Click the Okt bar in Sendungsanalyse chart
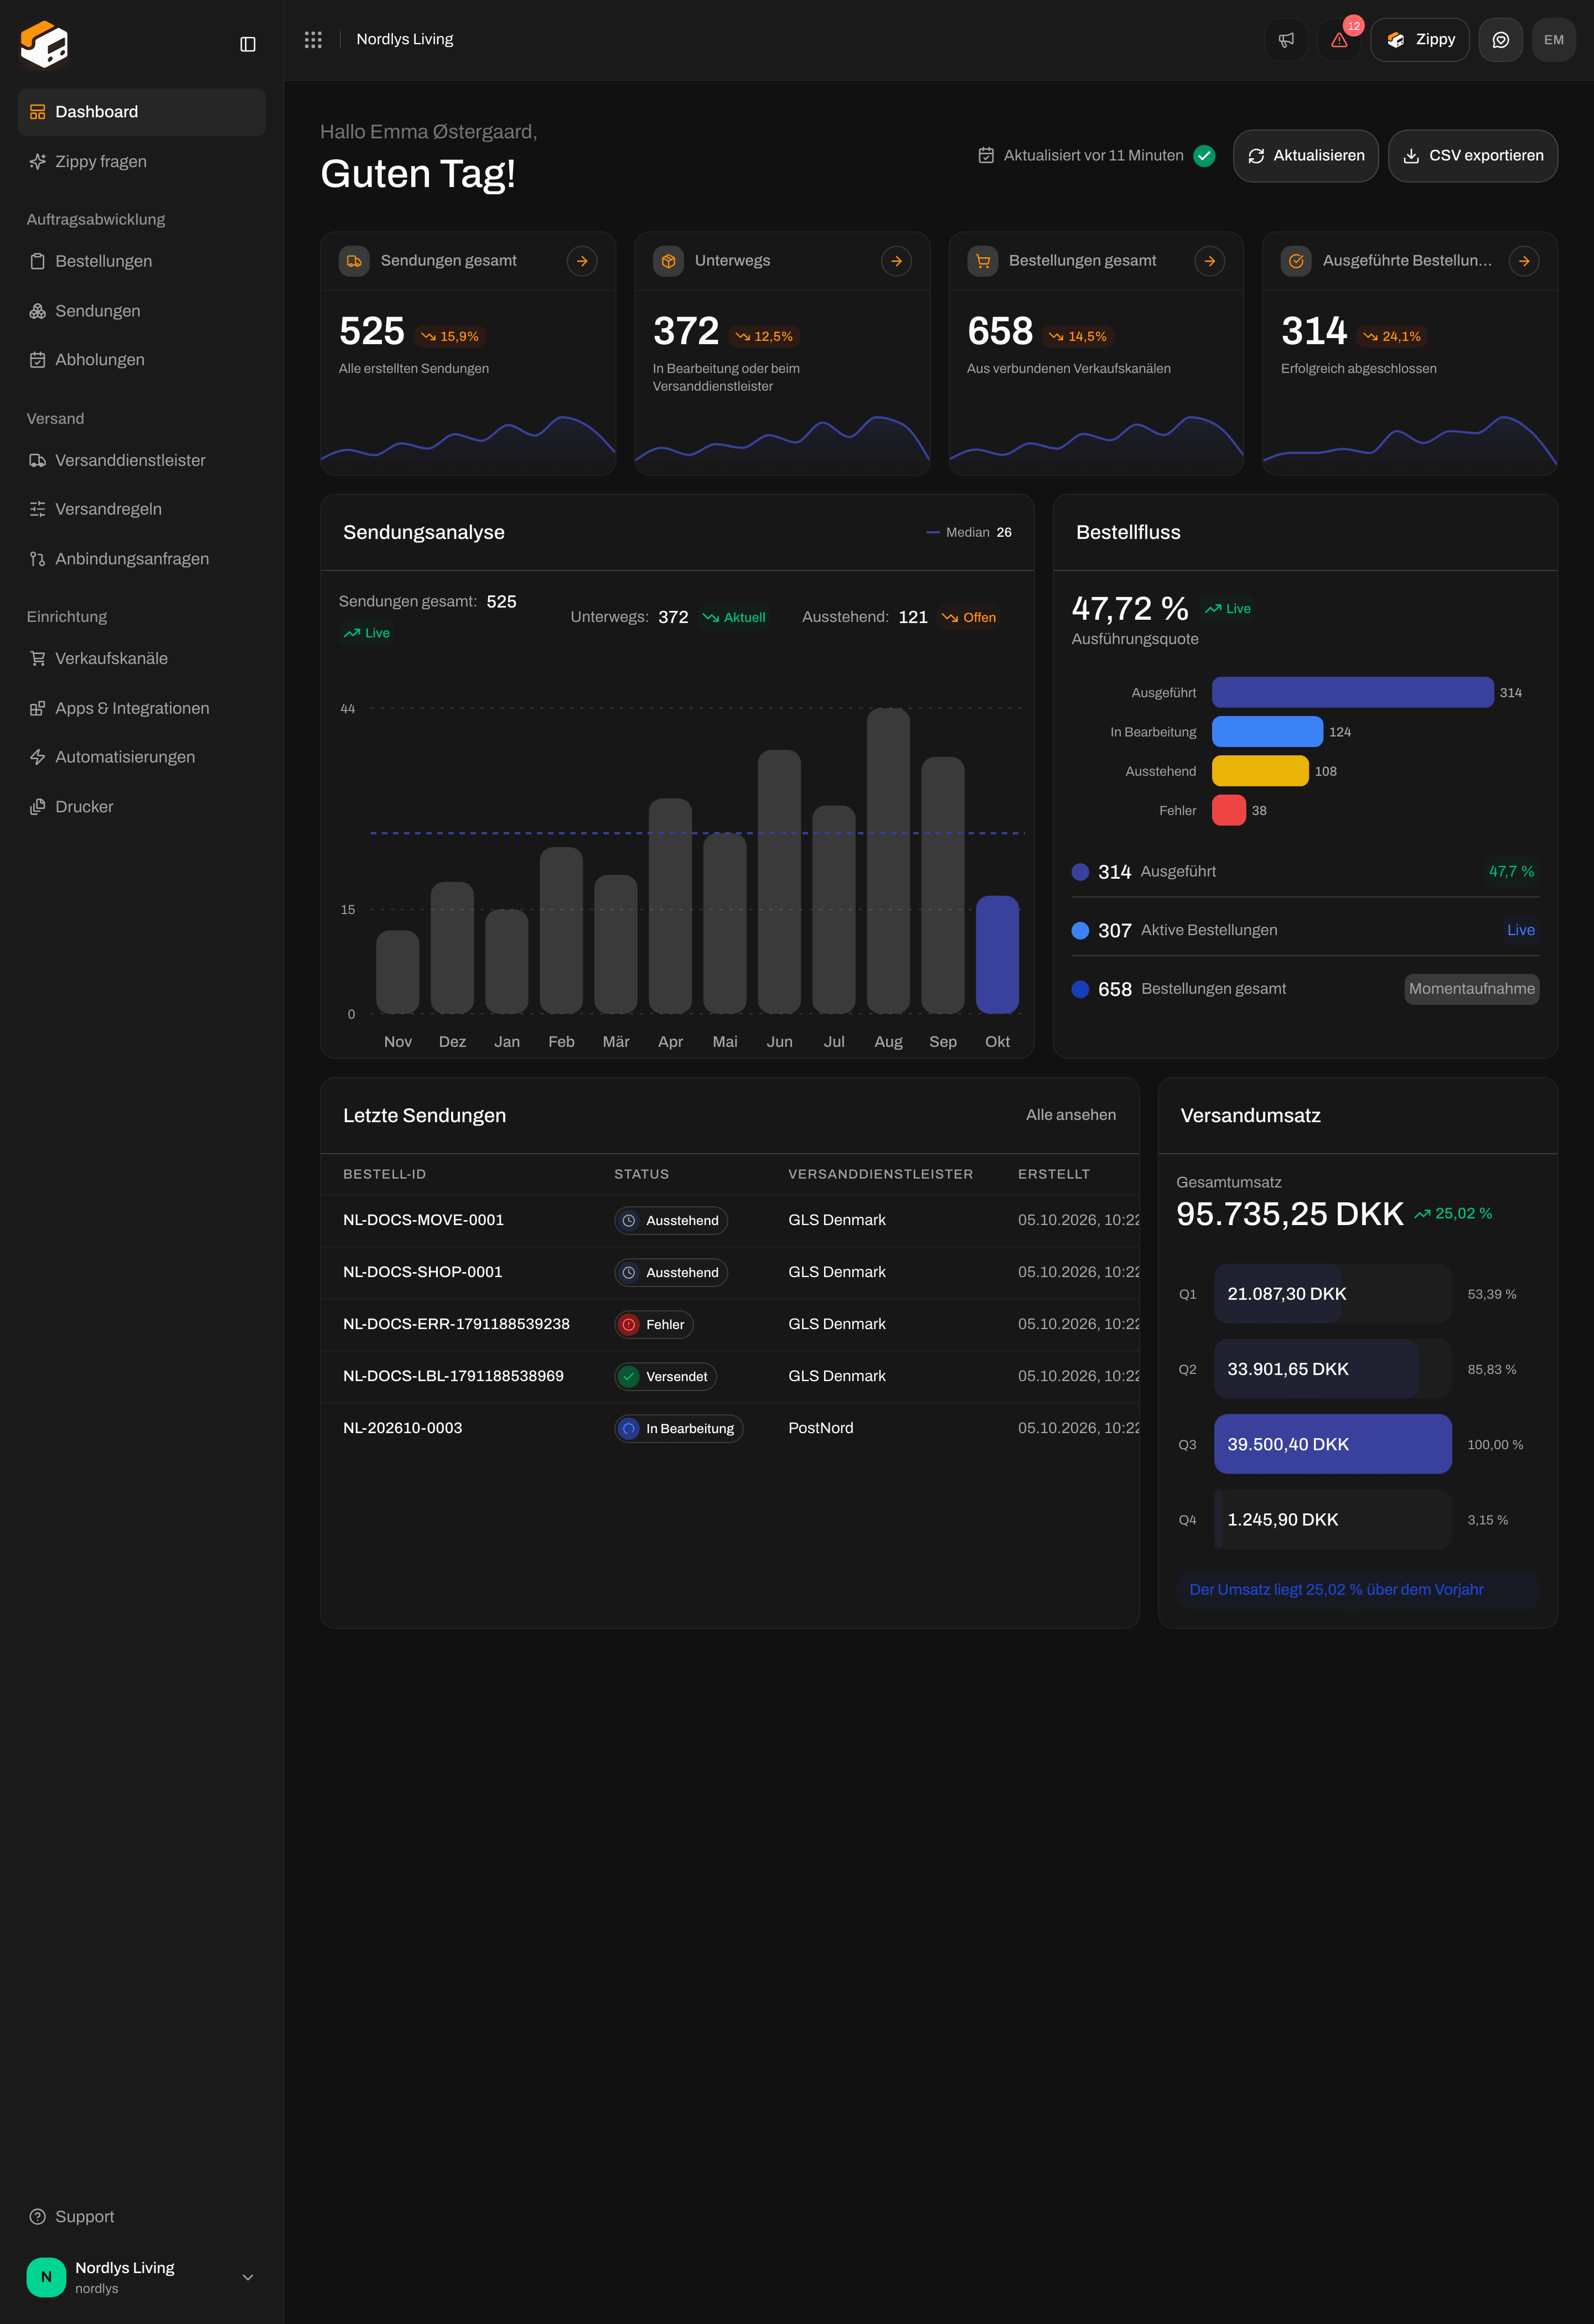 click(x=997, y=955)
